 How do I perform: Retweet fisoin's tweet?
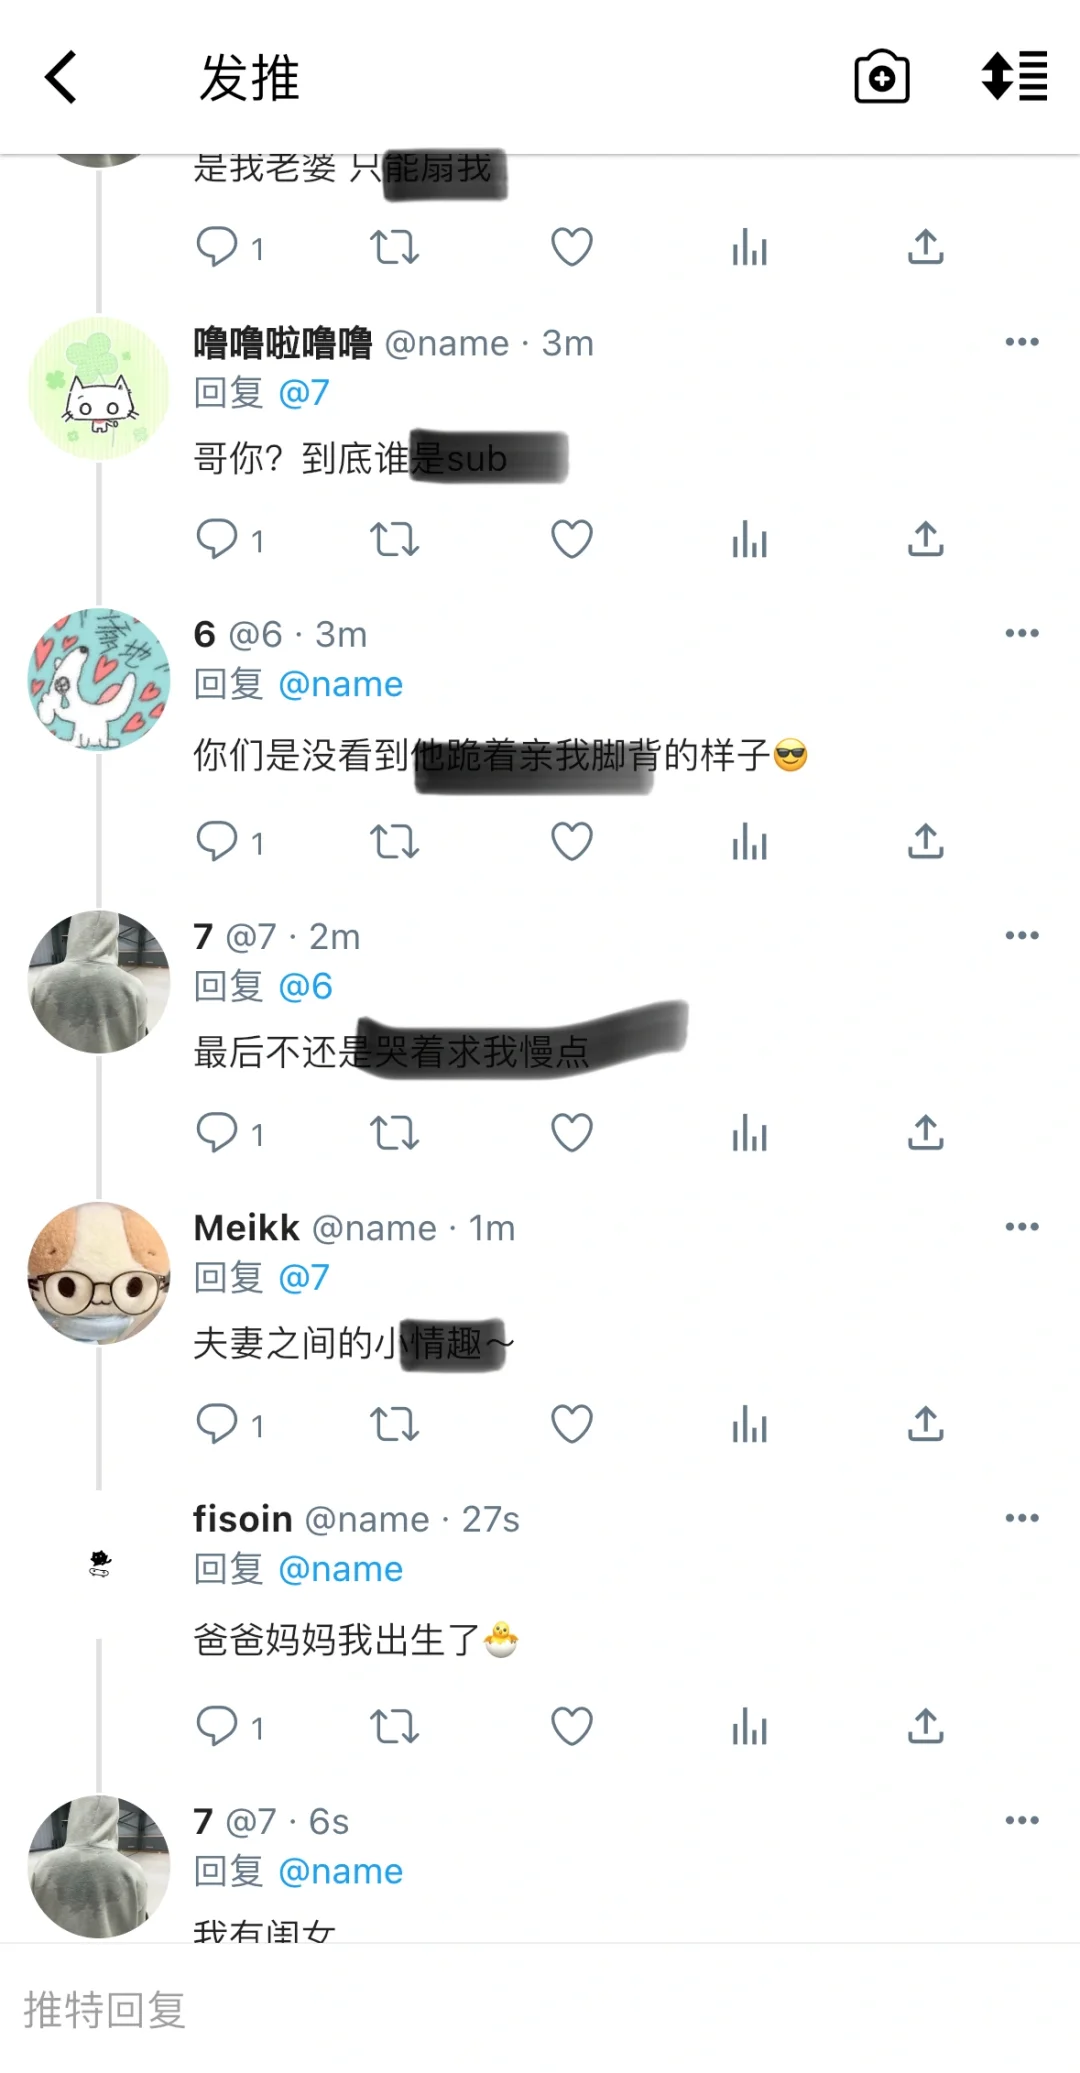[x=394, y=1727]
